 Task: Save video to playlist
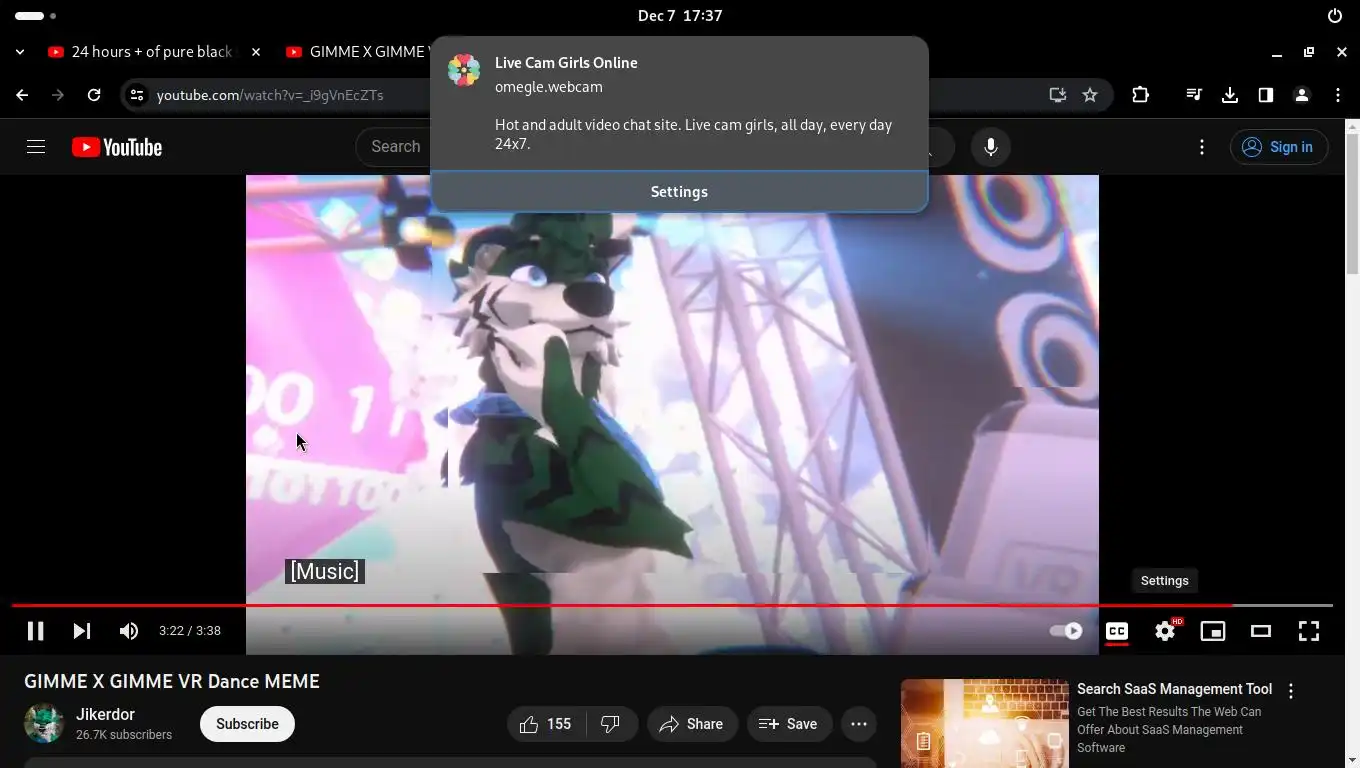[x=789, y=724]
